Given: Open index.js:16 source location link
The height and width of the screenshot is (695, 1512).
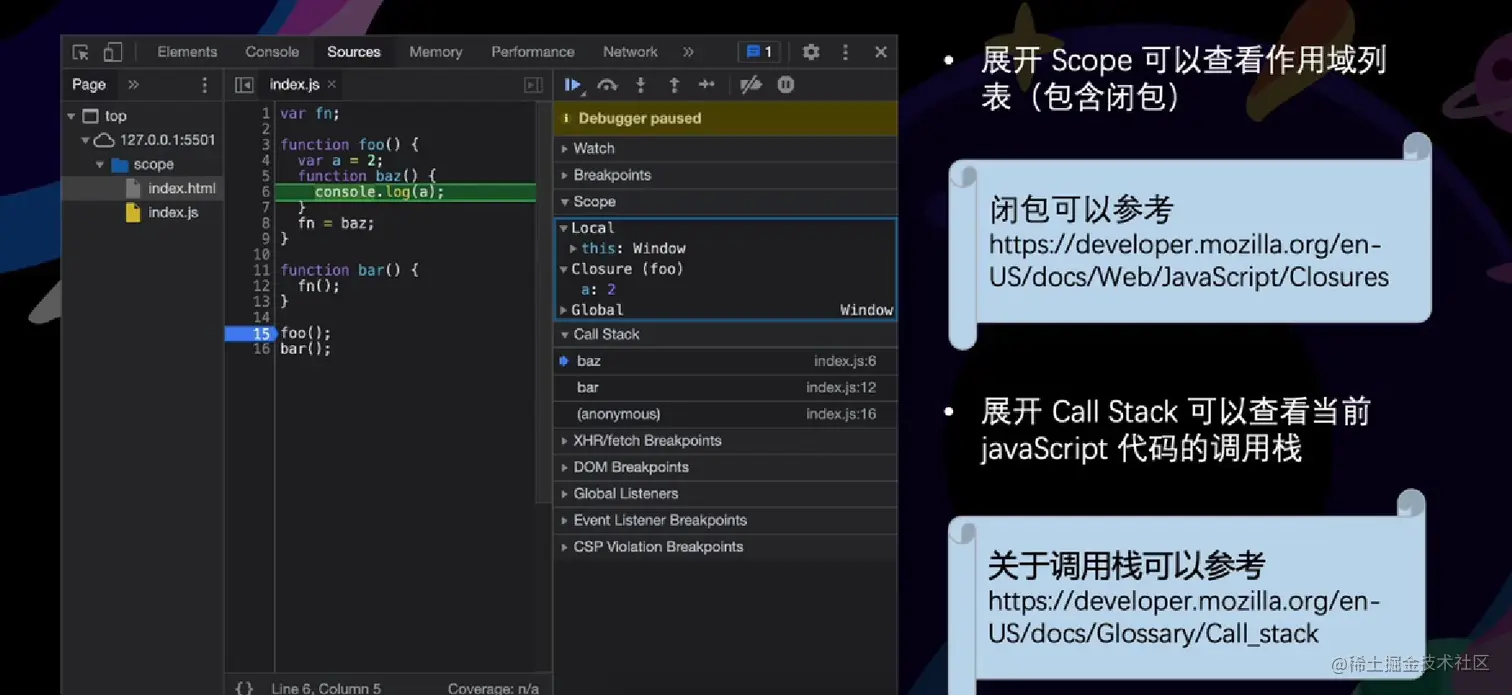Looking at the screenshot, I should click(841, 414).
